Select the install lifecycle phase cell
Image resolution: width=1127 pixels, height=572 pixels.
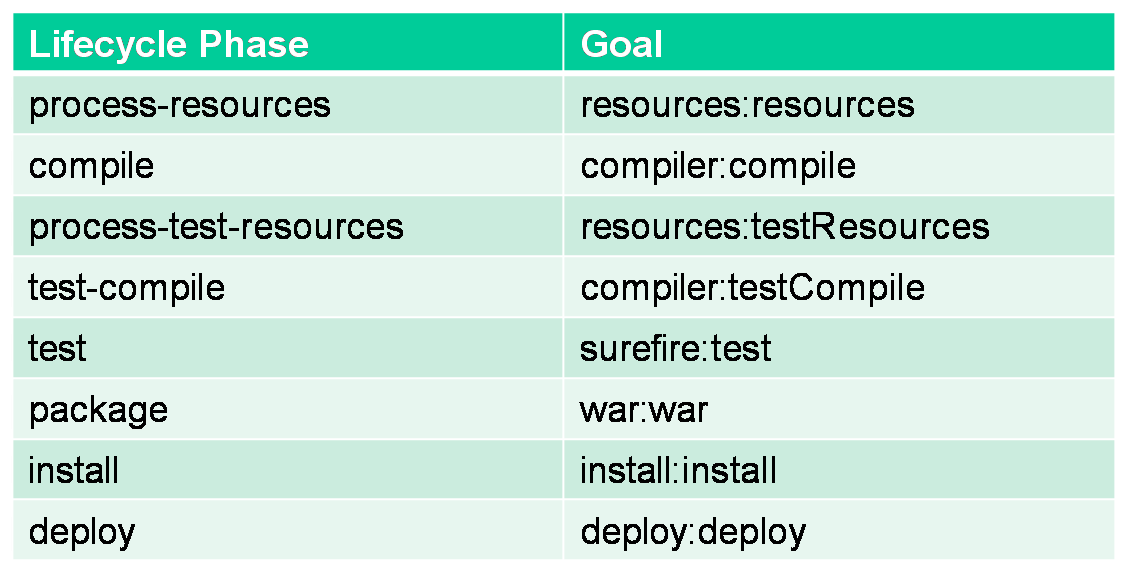[74, 470]
